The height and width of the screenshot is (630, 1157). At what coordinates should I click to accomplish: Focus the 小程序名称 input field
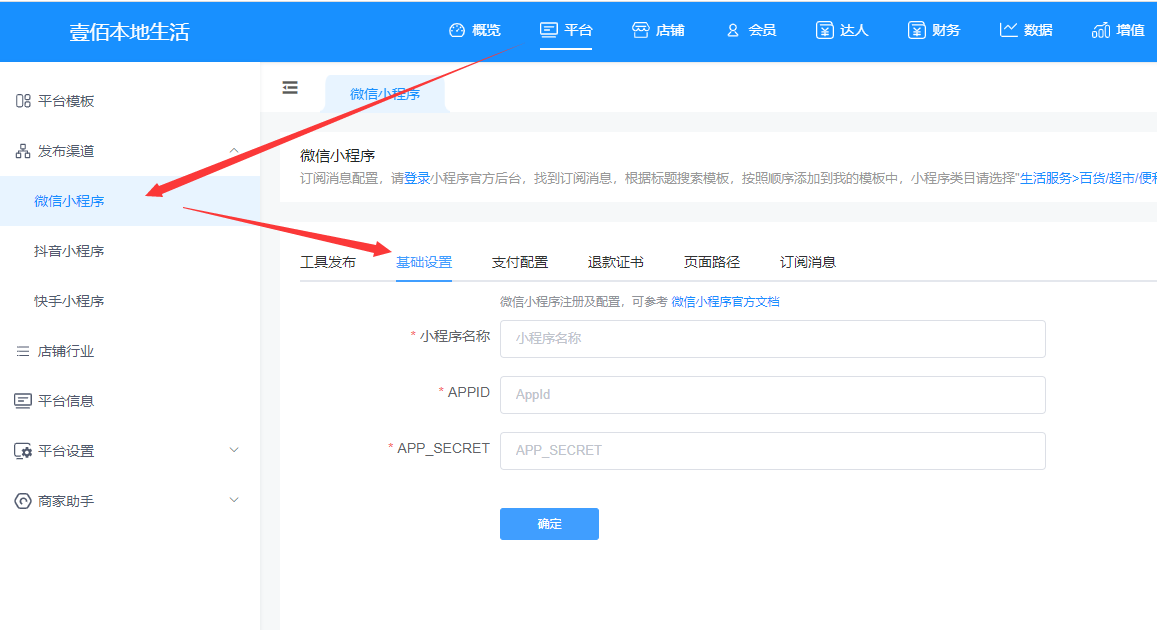tap(773, 339)
